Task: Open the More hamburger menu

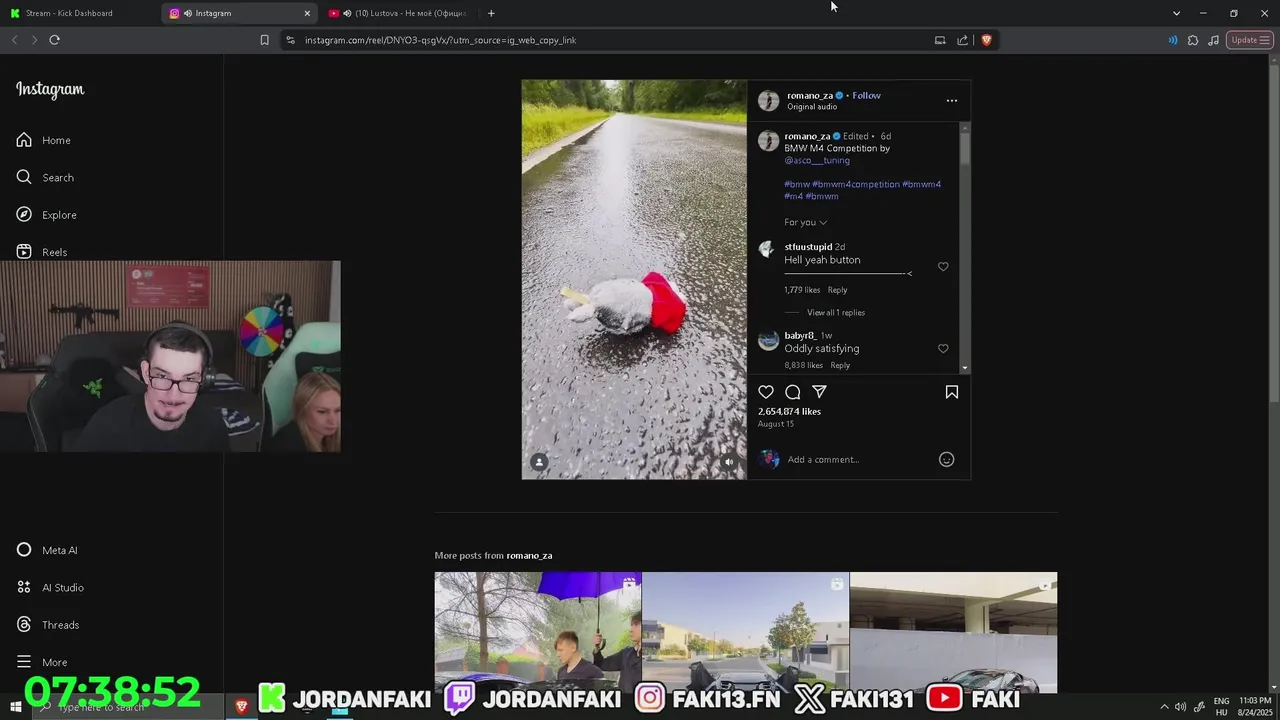Action: tap(42, 662)
